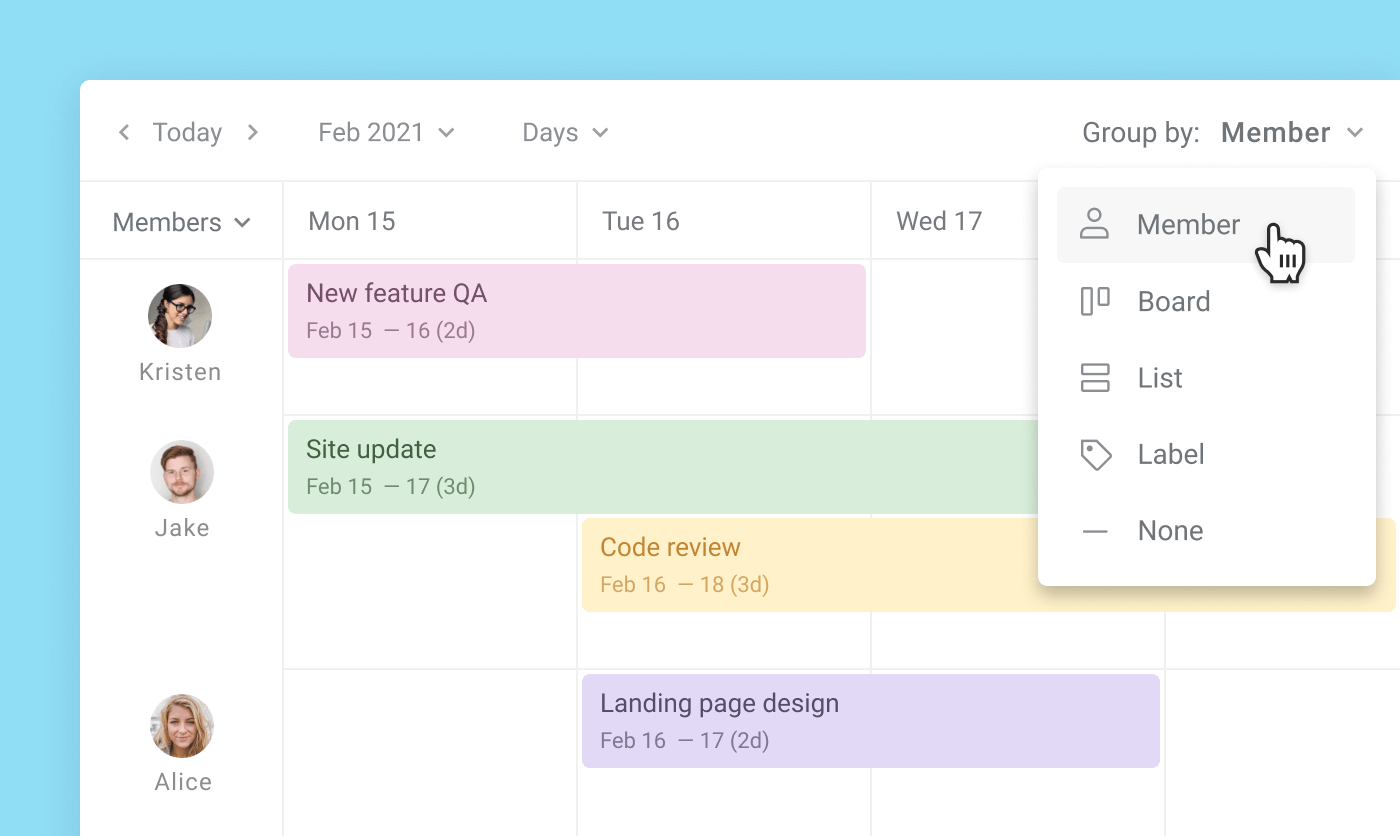This screenshot has width=1400, height=836.
Task: Click the None dash icon
Action: click(1095, 531)
